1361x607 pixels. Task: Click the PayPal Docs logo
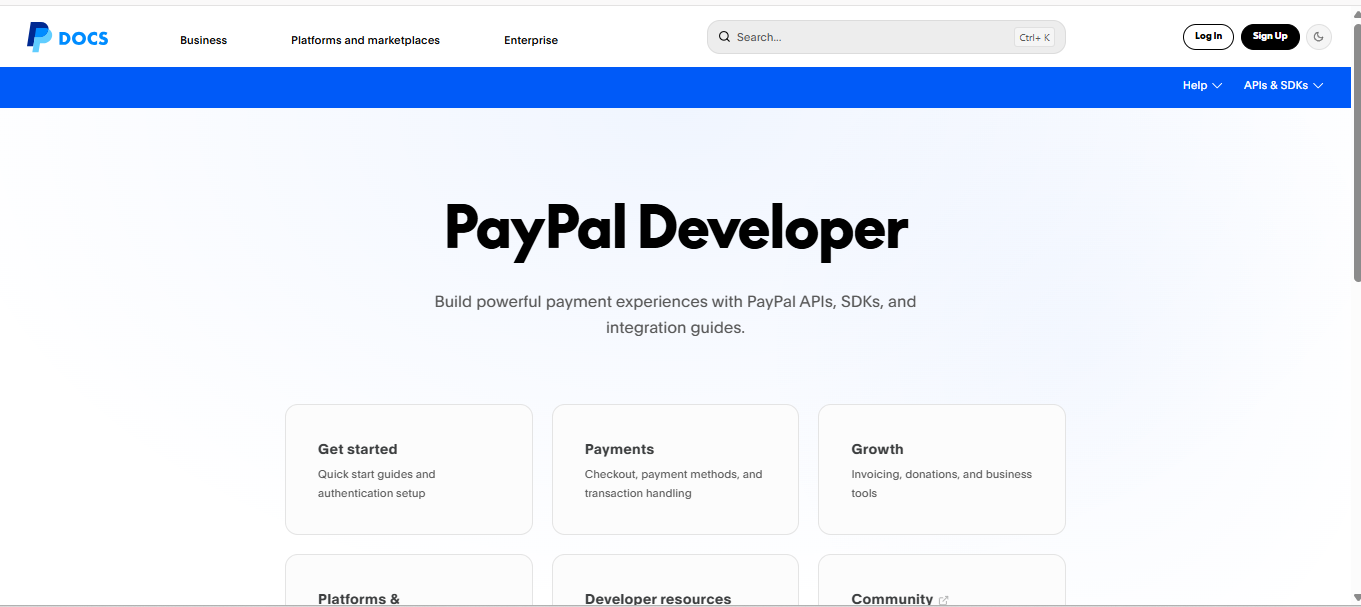(x=67, y=38)
